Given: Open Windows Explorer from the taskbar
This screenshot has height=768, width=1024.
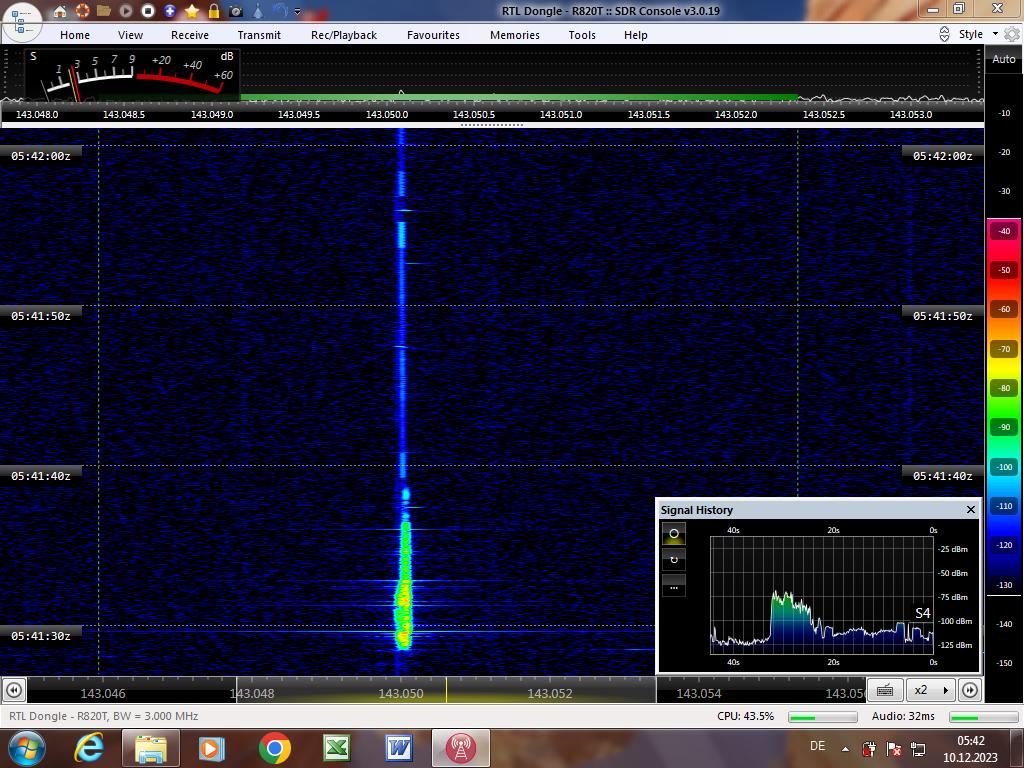Looking at the screenshot, I should coord(150,748).
